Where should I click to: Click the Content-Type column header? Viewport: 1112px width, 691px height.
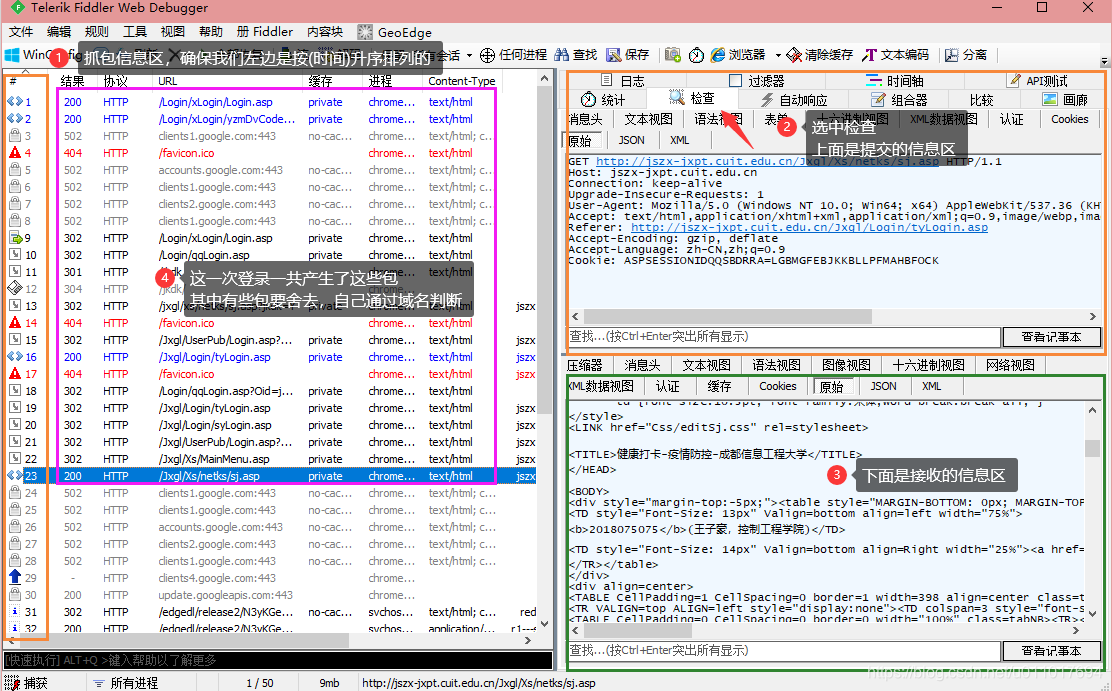tap(461, 81)
